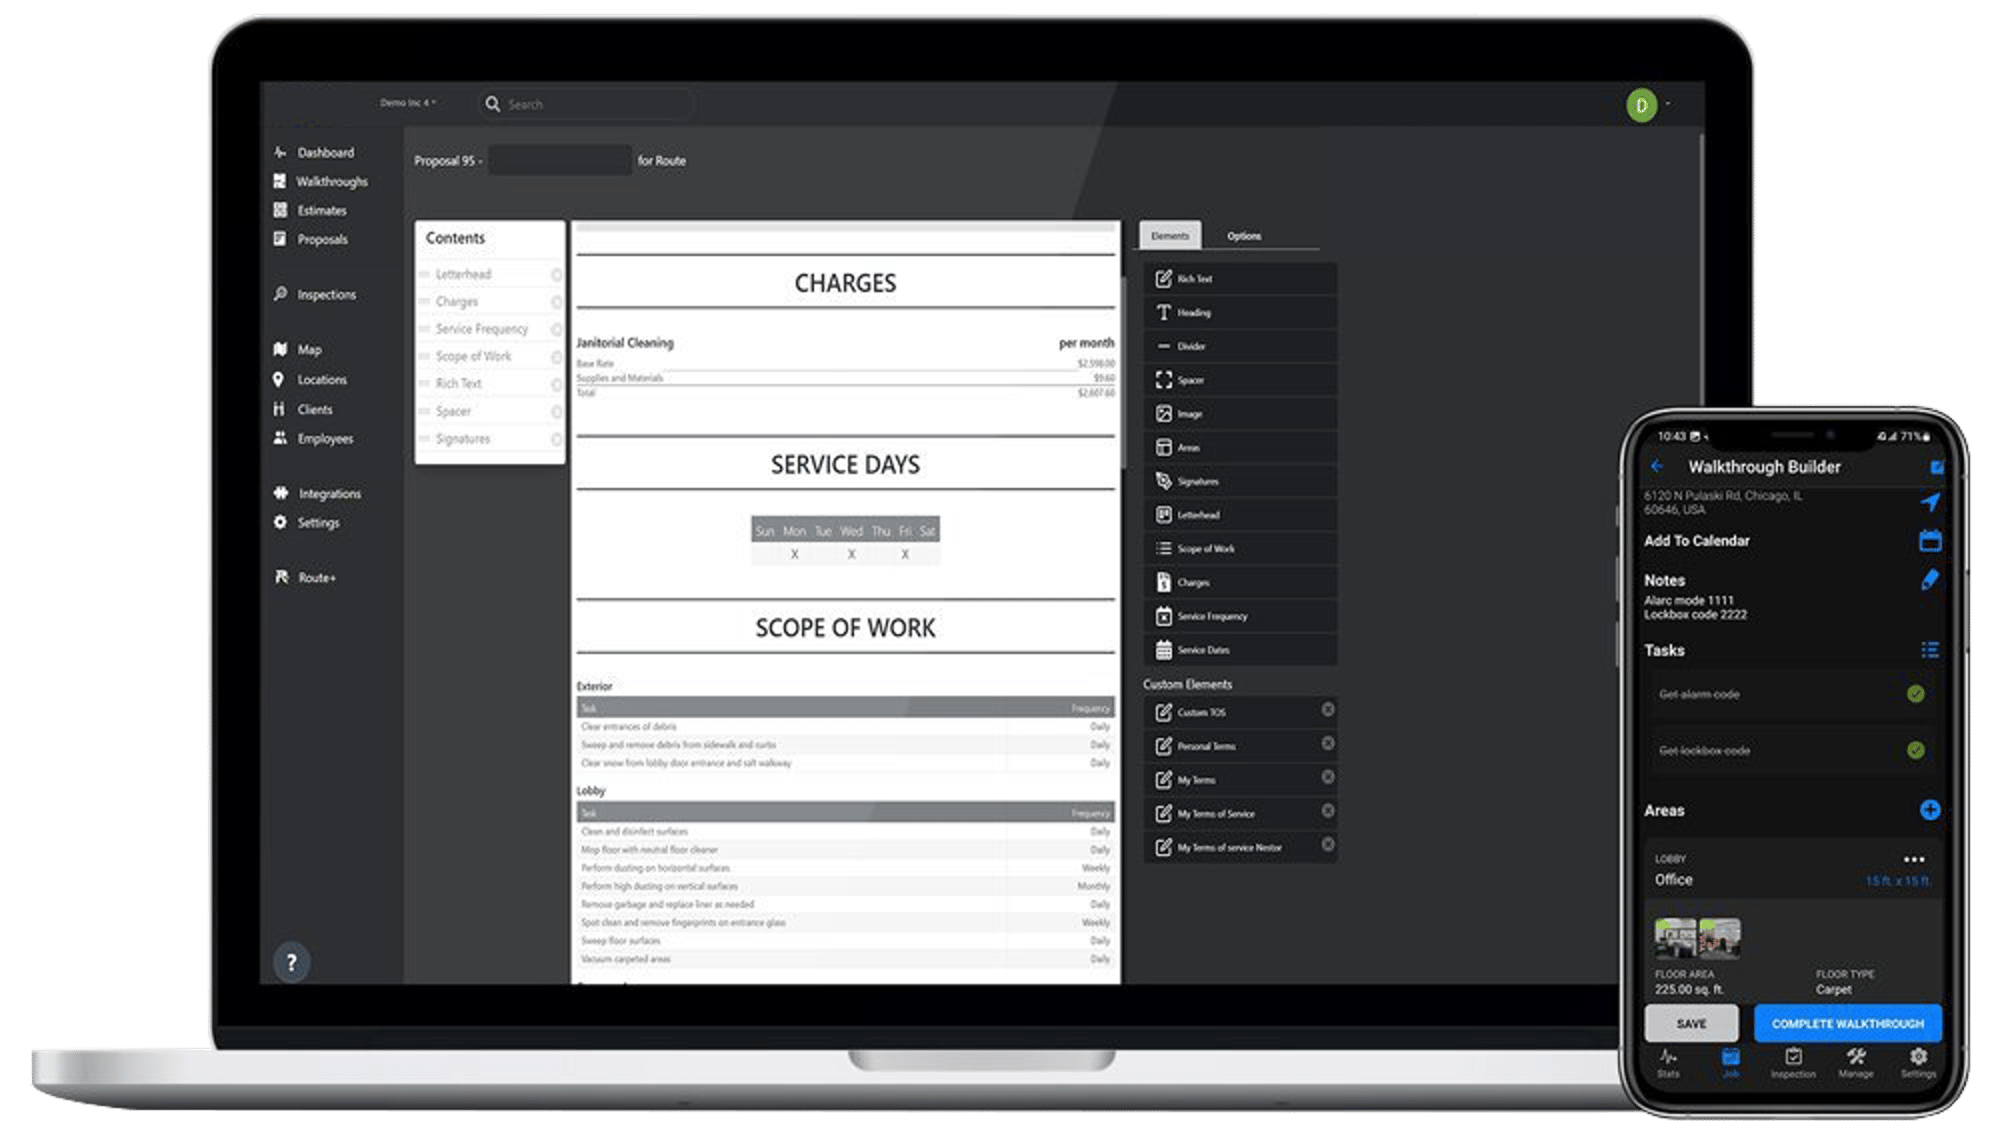Remove My Terms of service Nestor element
The width and height of the screenshot is (2000, 1138).
click(1327, 845)
